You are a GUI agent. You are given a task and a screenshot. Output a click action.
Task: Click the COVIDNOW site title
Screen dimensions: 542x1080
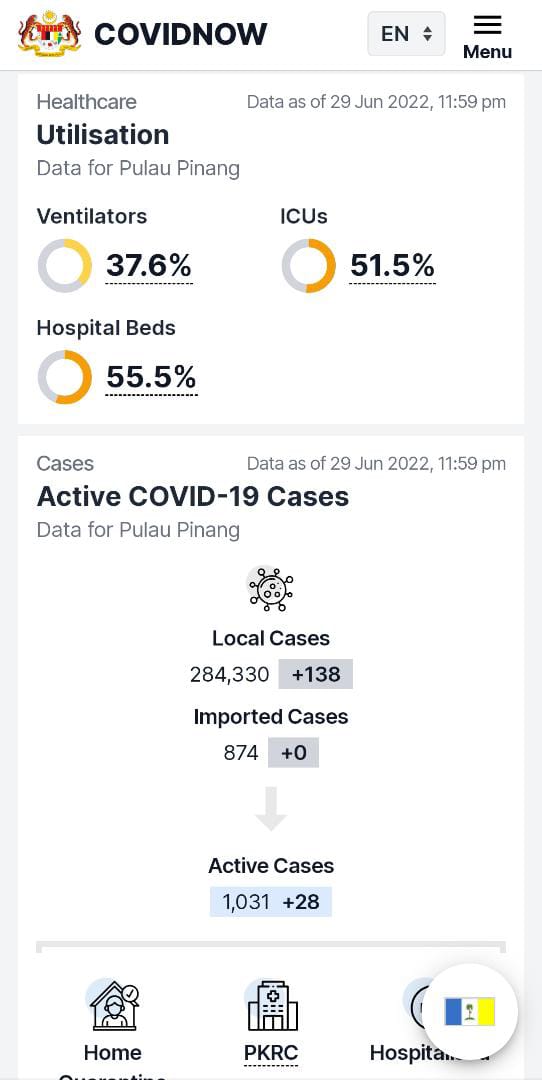click(180, 33)
